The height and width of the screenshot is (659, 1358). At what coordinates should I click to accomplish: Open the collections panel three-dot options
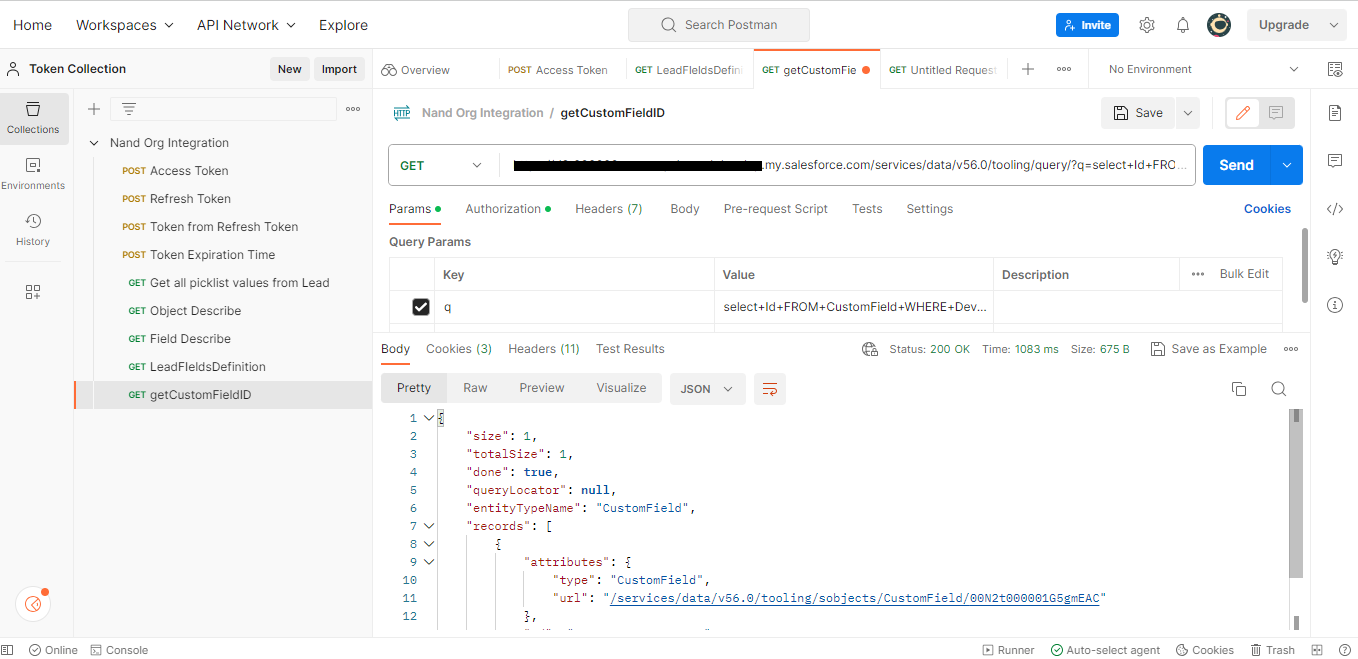(x=353, y=109)
